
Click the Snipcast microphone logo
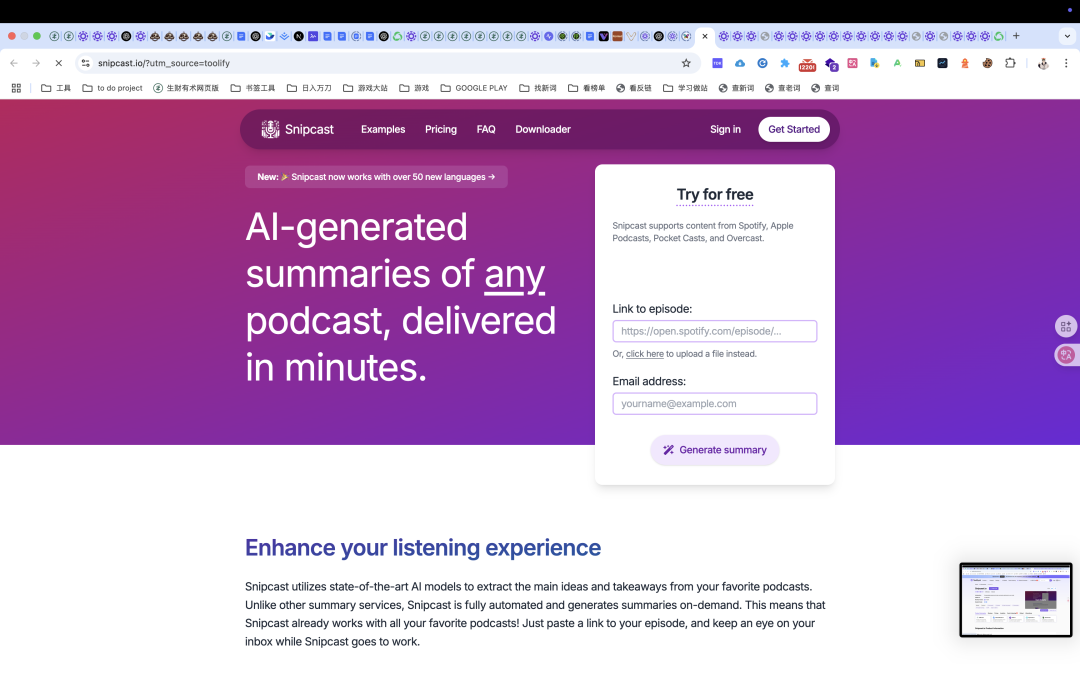270,129
